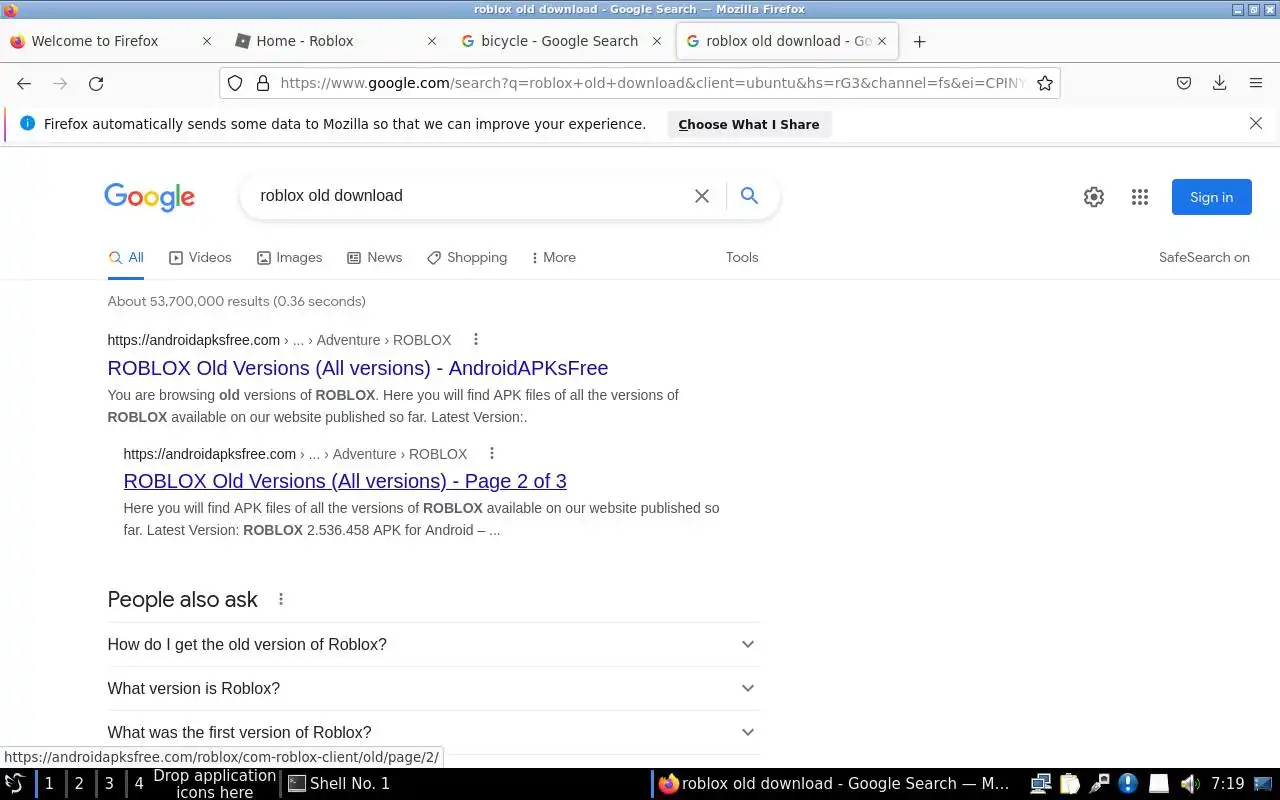
Task: Open People also ask options menu
Action: coord(281,600)
